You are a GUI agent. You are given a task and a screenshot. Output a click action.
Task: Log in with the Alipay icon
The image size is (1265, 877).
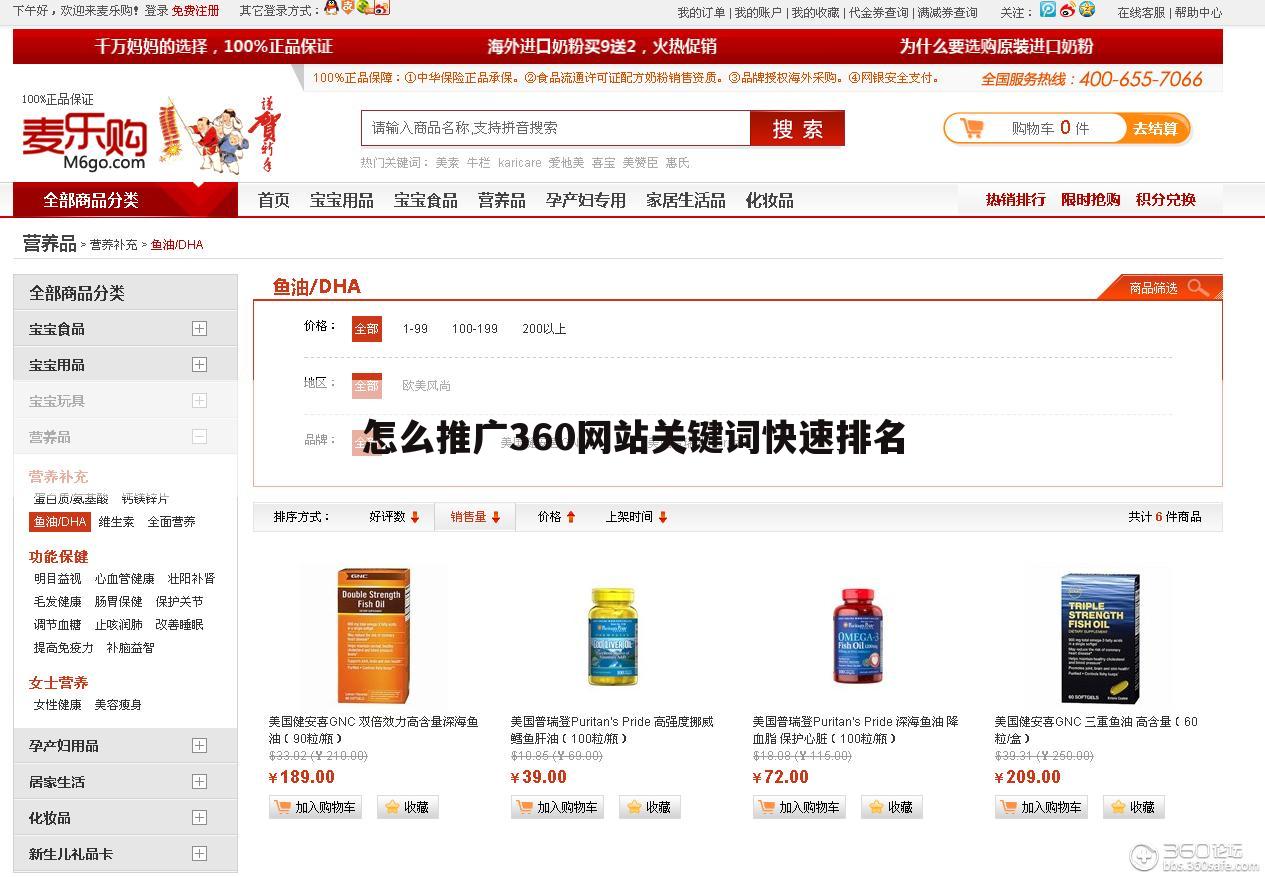[x=348, y=9]
